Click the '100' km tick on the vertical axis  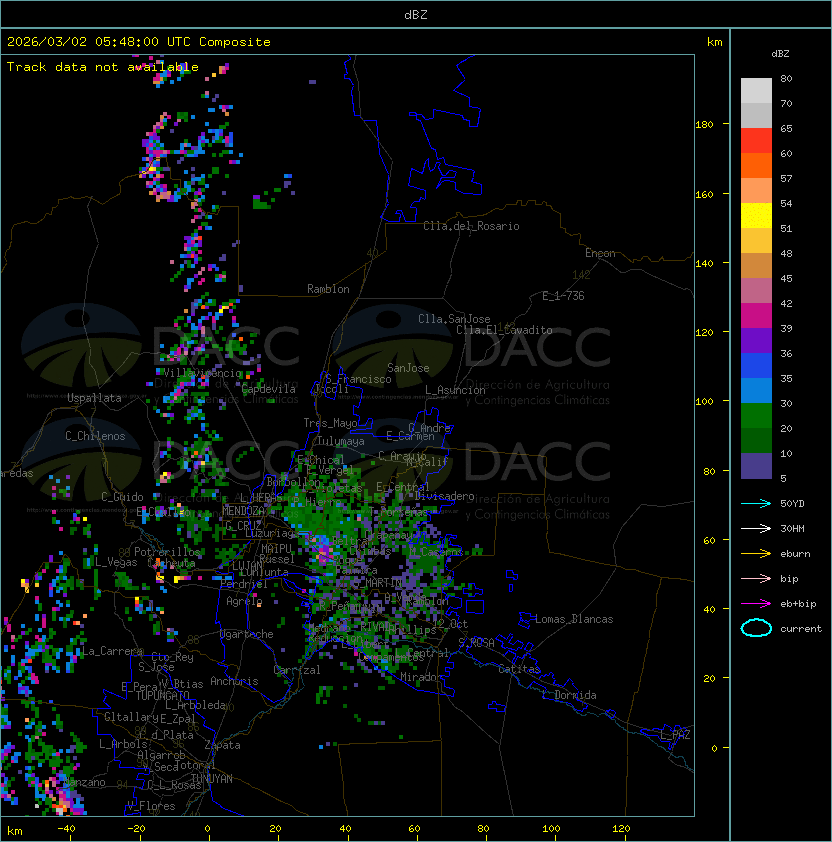(704, 402)
